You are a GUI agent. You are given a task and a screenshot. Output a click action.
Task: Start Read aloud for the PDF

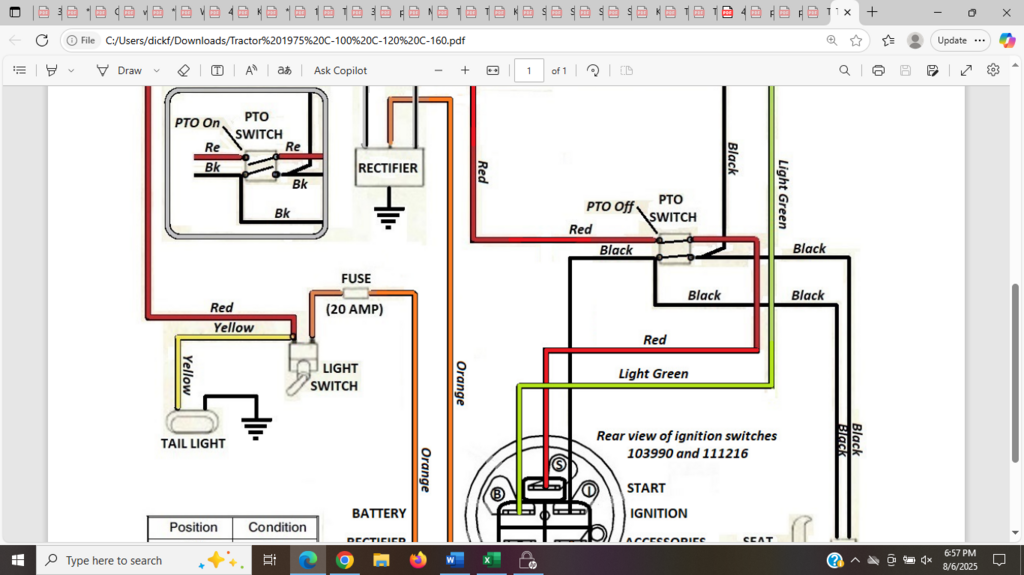(x=251, y=71)
